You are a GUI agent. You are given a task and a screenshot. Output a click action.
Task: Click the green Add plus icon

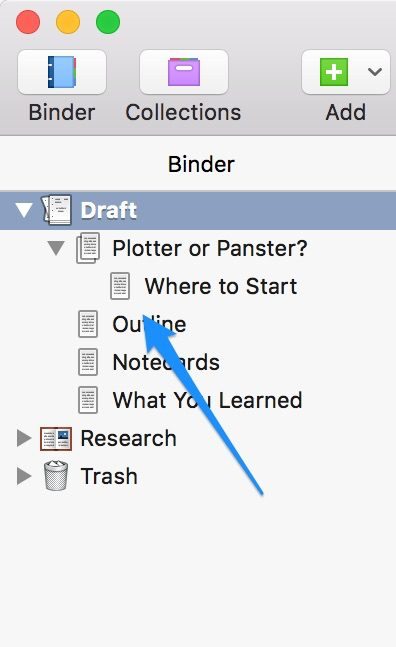[x=334, y=72]
